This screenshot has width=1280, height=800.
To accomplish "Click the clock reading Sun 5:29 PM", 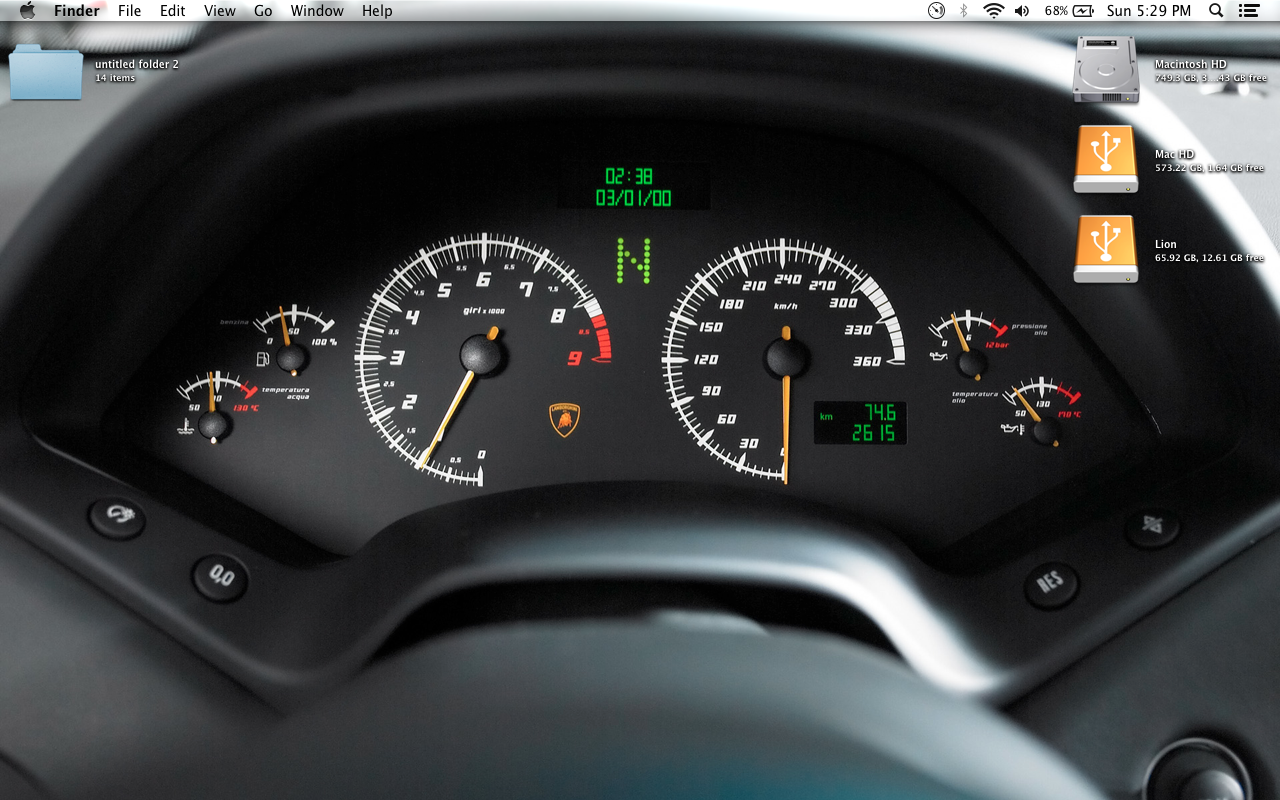I will 1149,11.
